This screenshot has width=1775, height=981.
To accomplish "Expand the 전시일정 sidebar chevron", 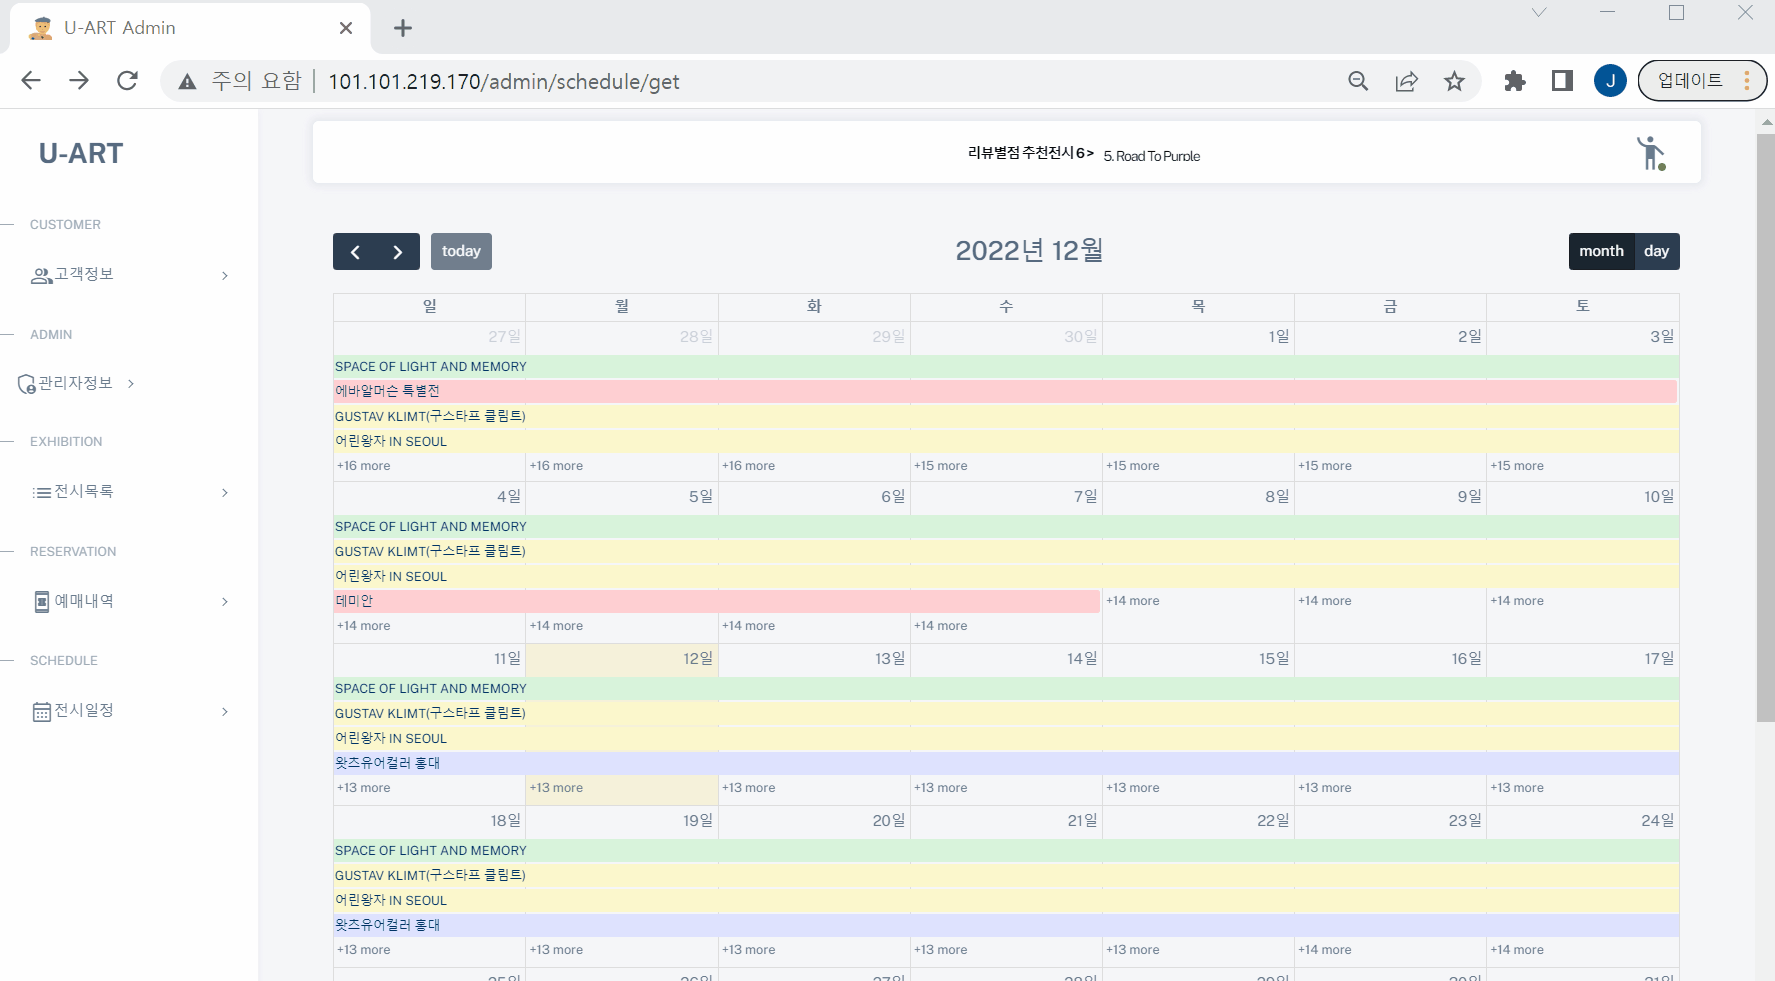I will [223, 711].
